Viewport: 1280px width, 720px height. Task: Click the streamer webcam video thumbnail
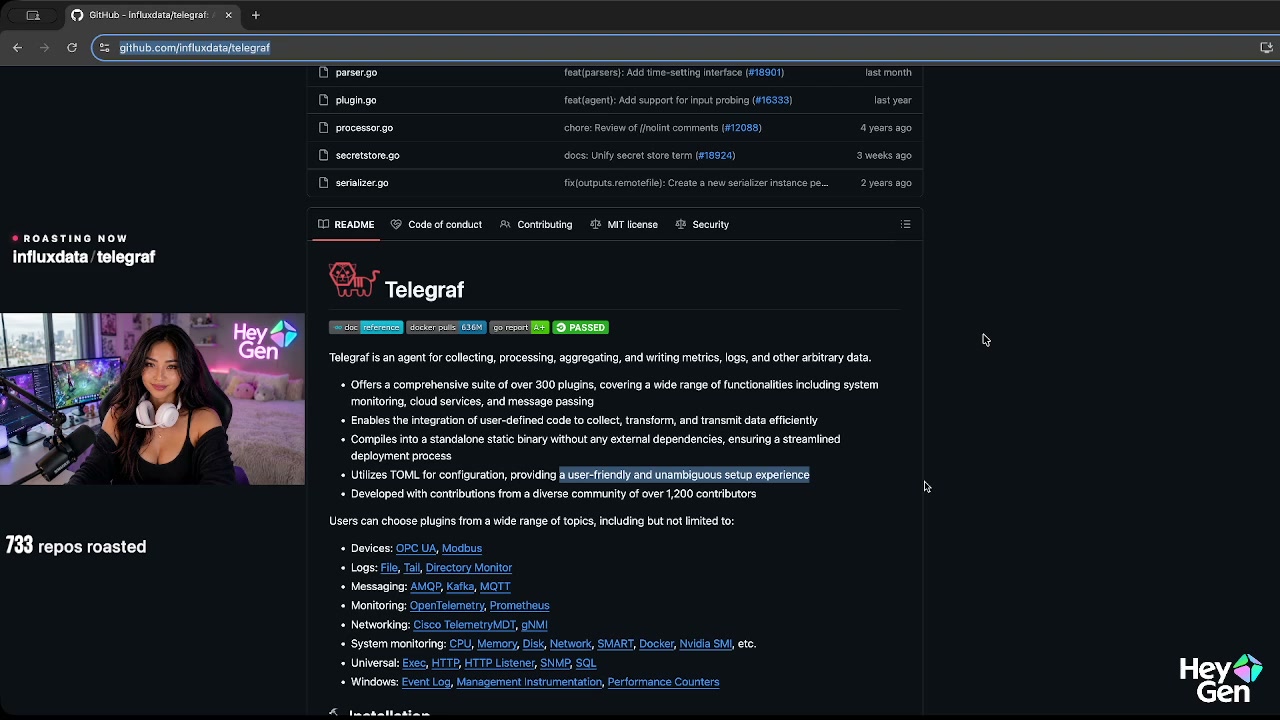pos(152,399)
